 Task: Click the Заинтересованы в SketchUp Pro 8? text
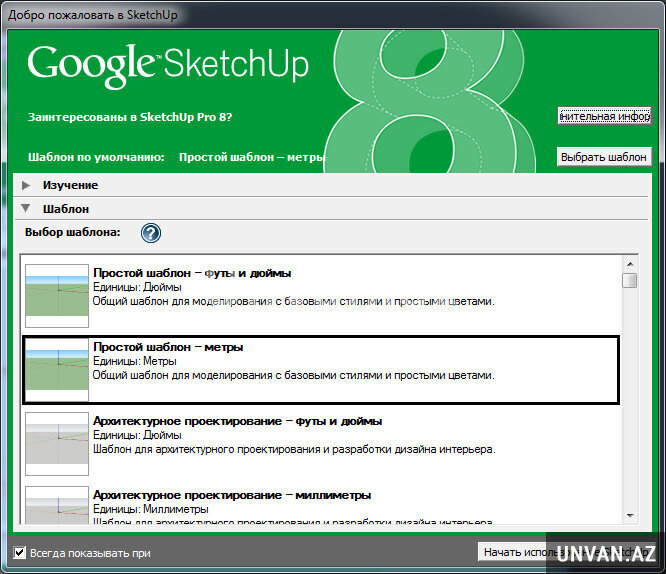click(x=130, y=117)
